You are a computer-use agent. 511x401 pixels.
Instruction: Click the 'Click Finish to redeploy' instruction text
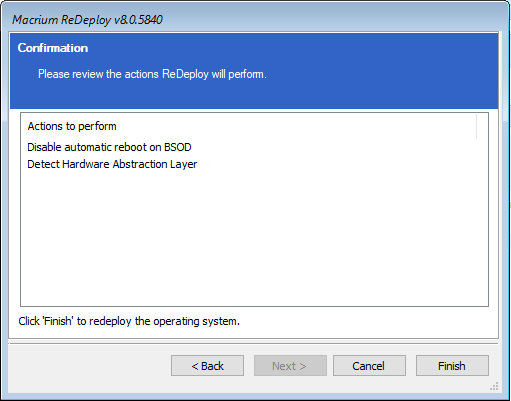click(x=129, y=321)
